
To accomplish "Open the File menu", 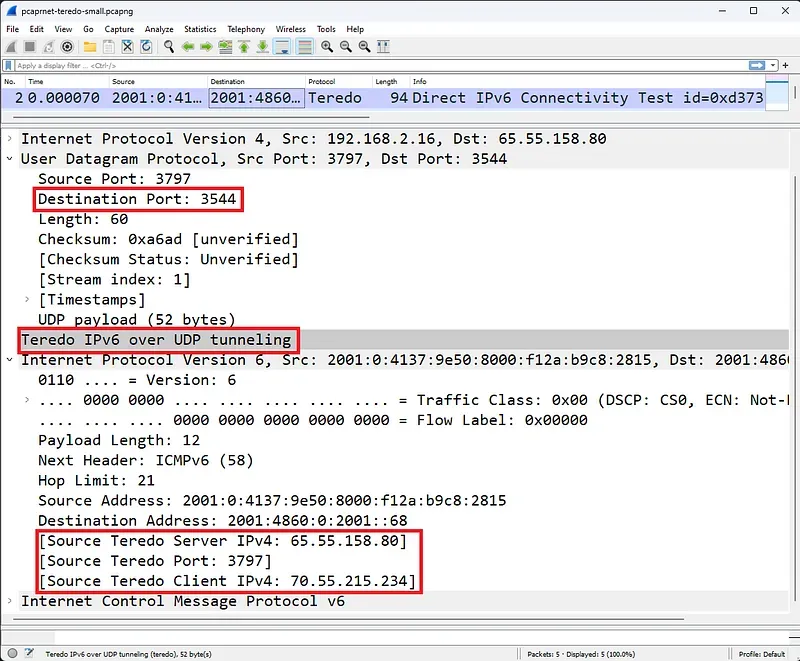I will pos(12,29).
